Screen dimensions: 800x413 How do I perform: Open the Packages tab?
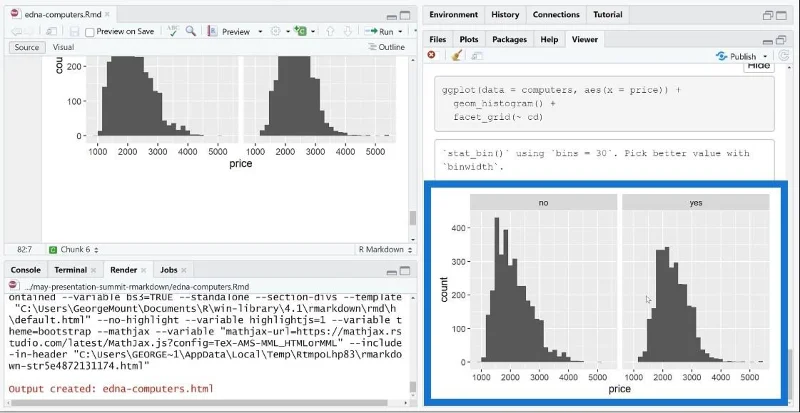pyautogui.click(x=509, y=39)
